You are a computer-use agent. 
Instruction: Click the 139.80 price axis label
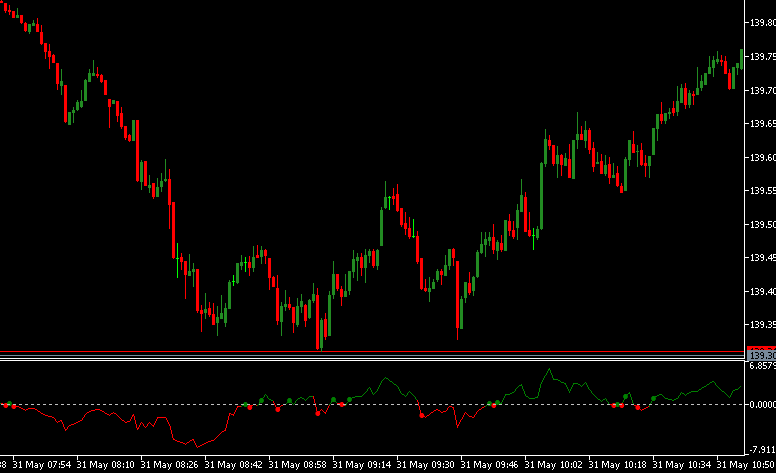[763, 23]
